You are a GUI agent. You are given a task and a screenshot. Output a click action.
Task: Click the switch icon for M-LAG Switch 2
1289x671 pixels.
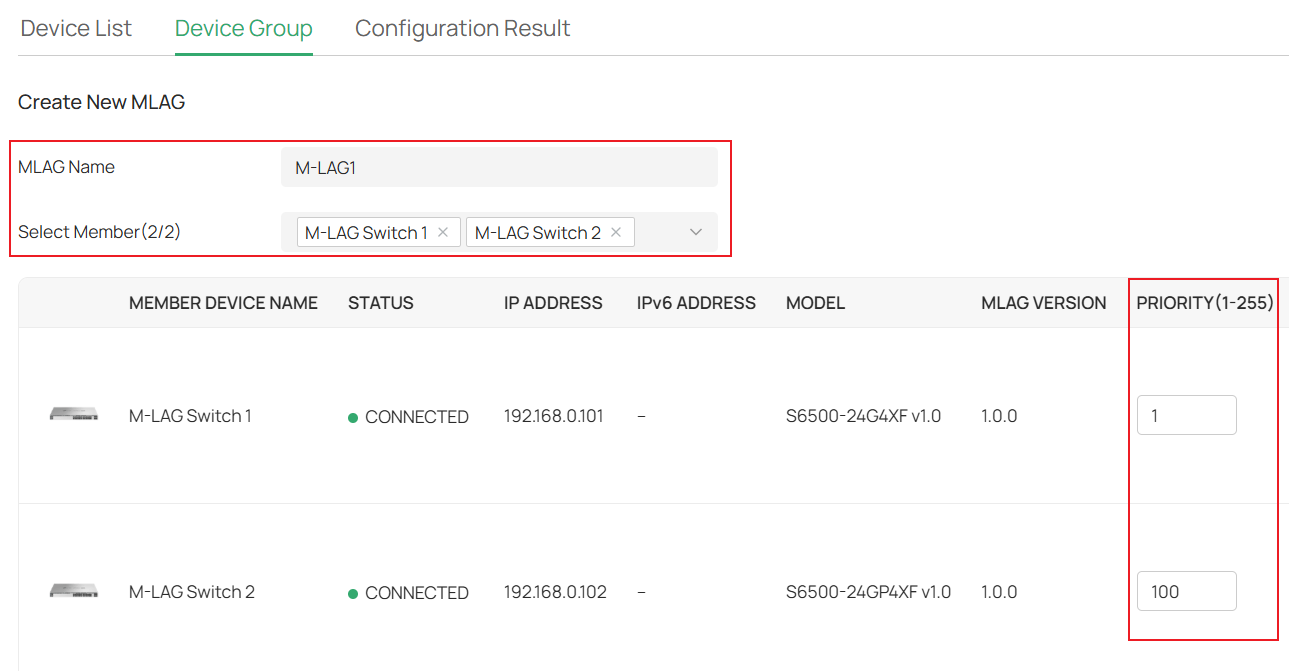(x=73, y=589)
